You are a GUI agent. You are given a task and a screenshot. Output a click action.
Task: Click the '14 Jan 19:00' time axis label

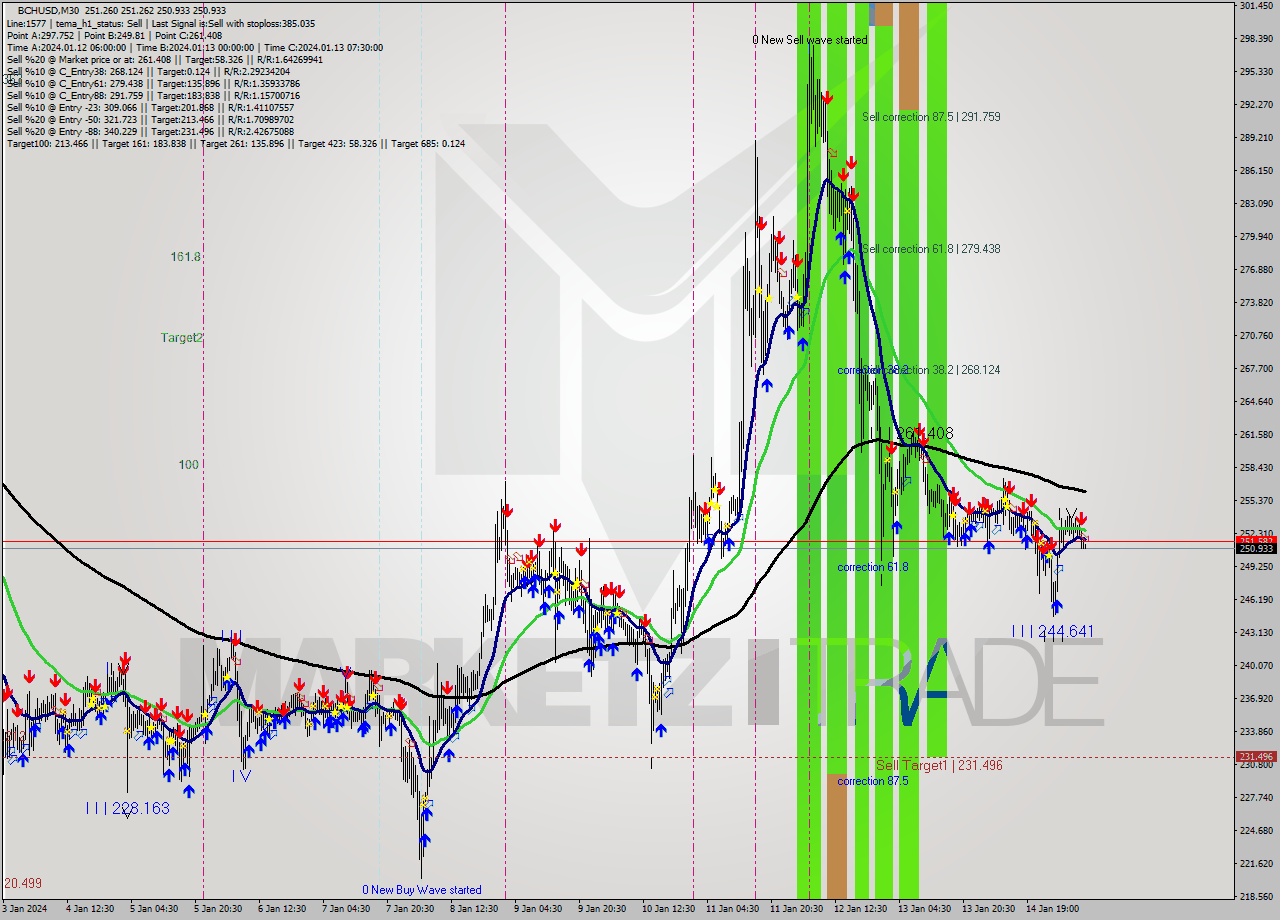coord(1052,908)
